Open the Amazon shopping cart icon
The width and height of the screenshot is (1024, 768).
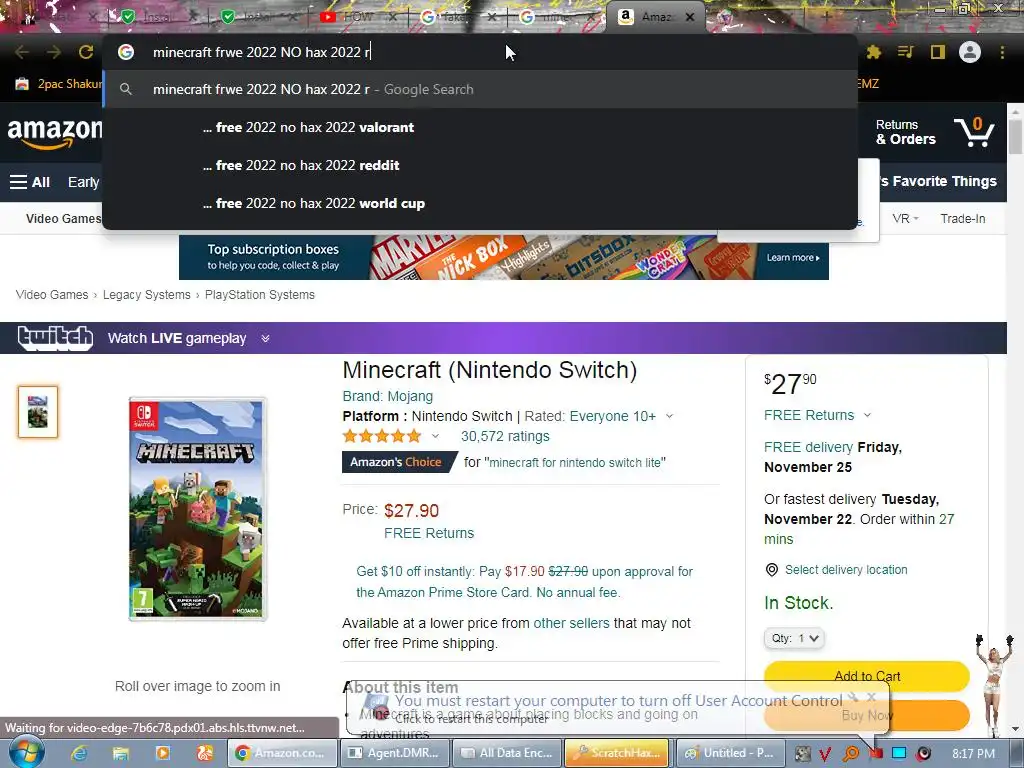(x=974, y=131)
